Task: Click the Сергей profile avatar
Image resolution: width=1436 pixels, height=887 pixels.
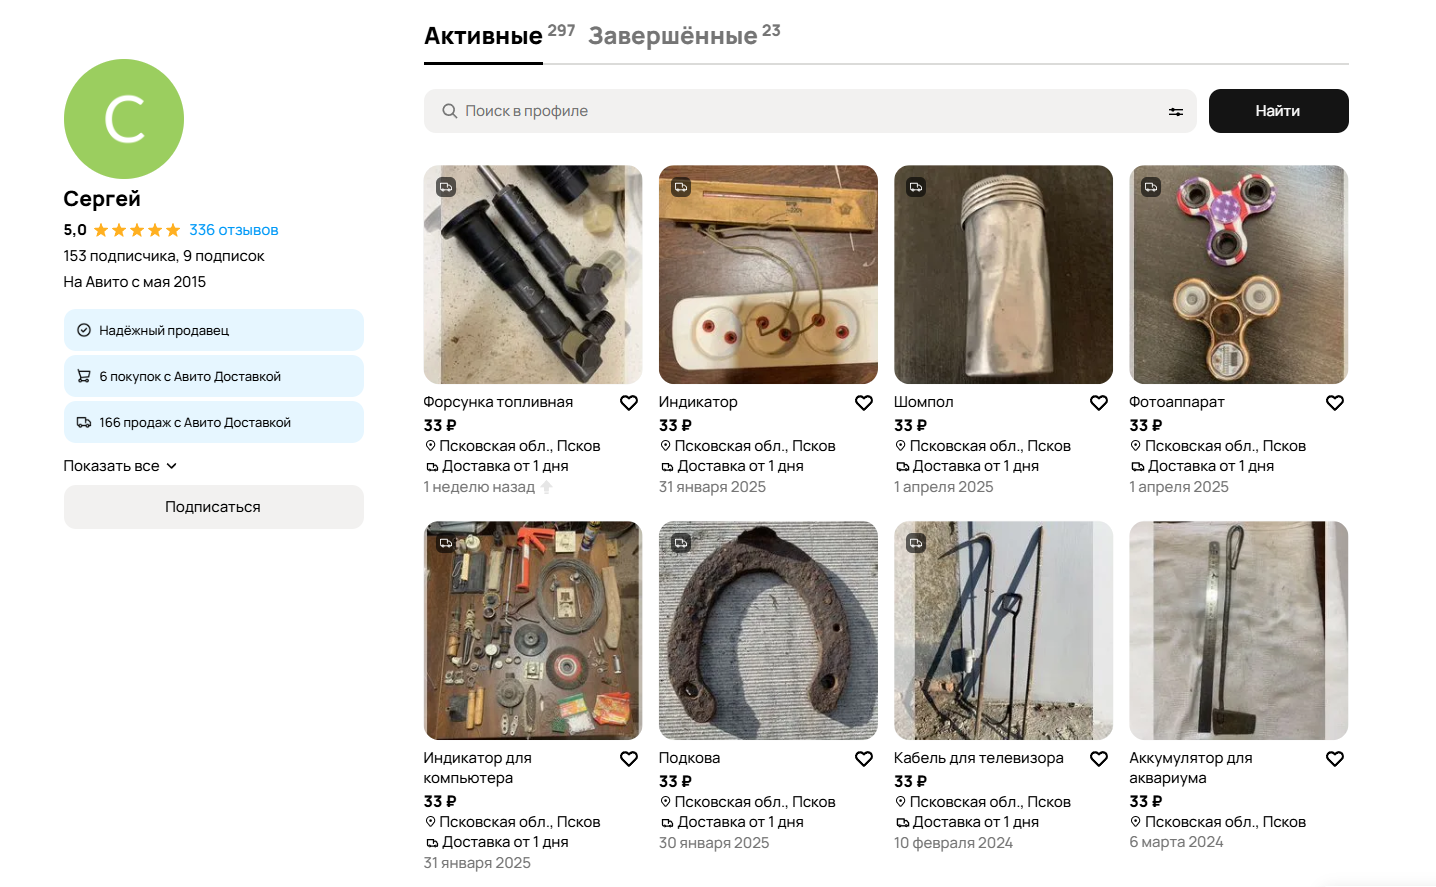Action: click(124, 119)
